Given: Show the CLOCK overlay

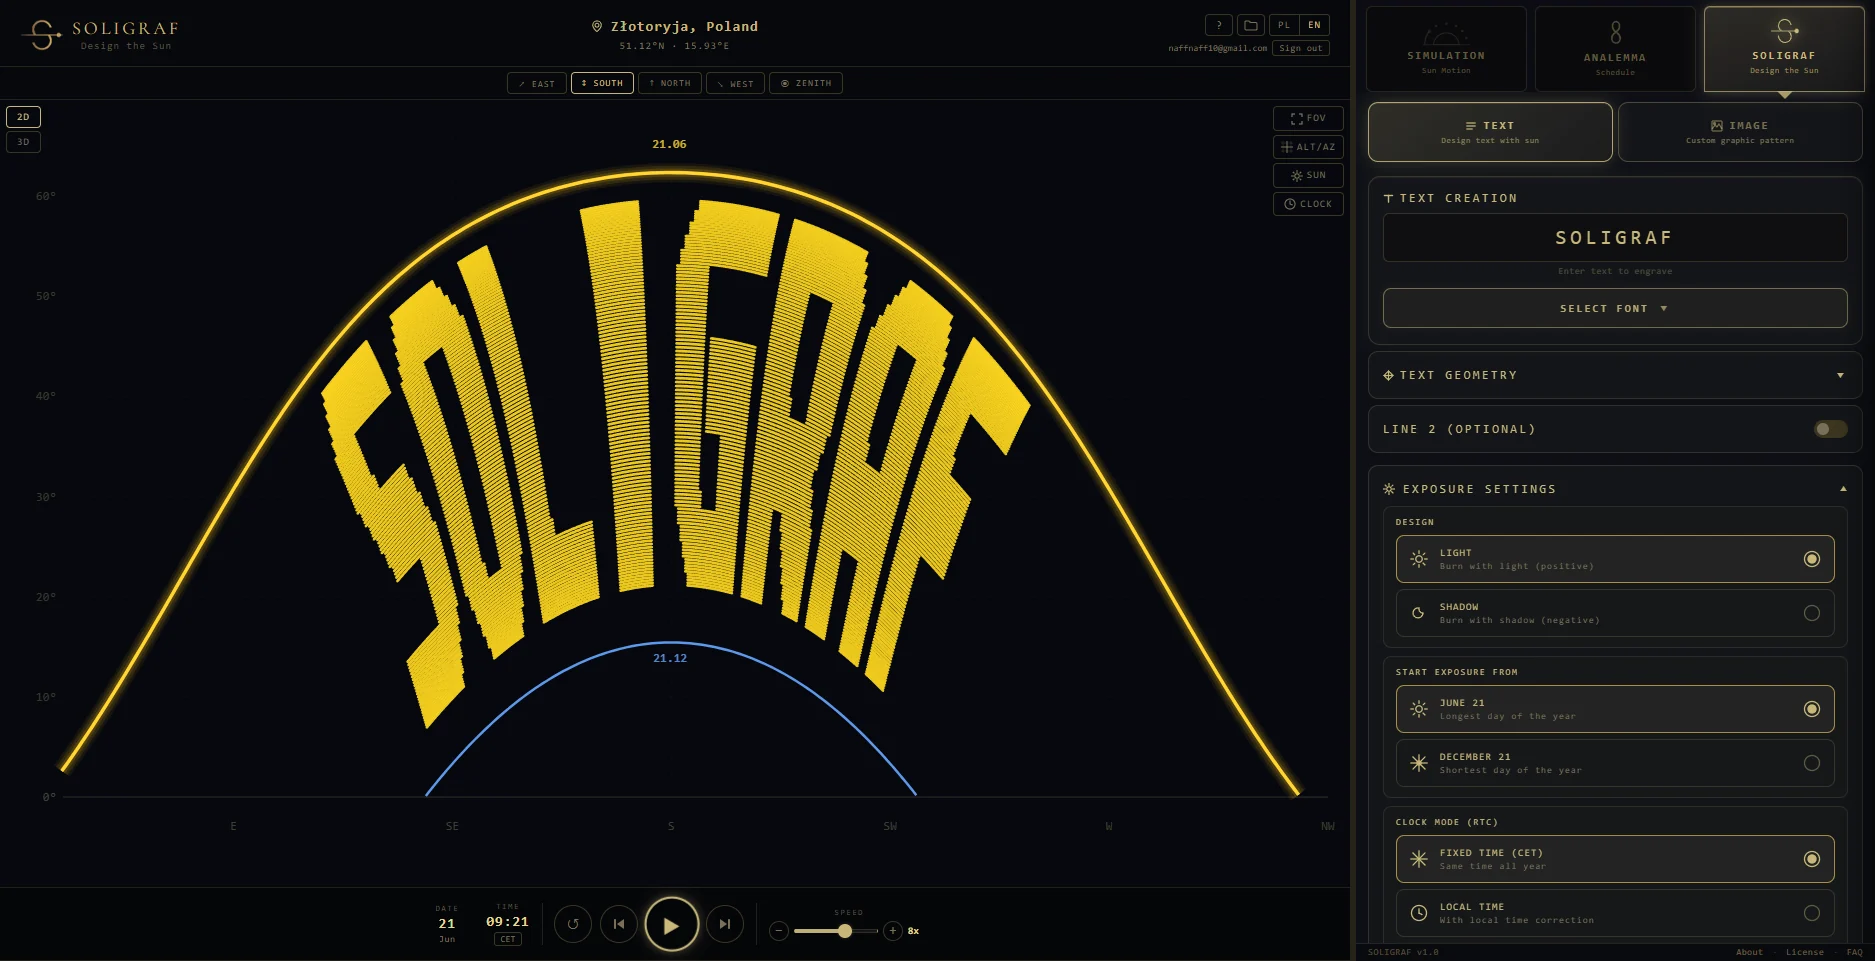Looking at the screenshot, I should 1308,204.
